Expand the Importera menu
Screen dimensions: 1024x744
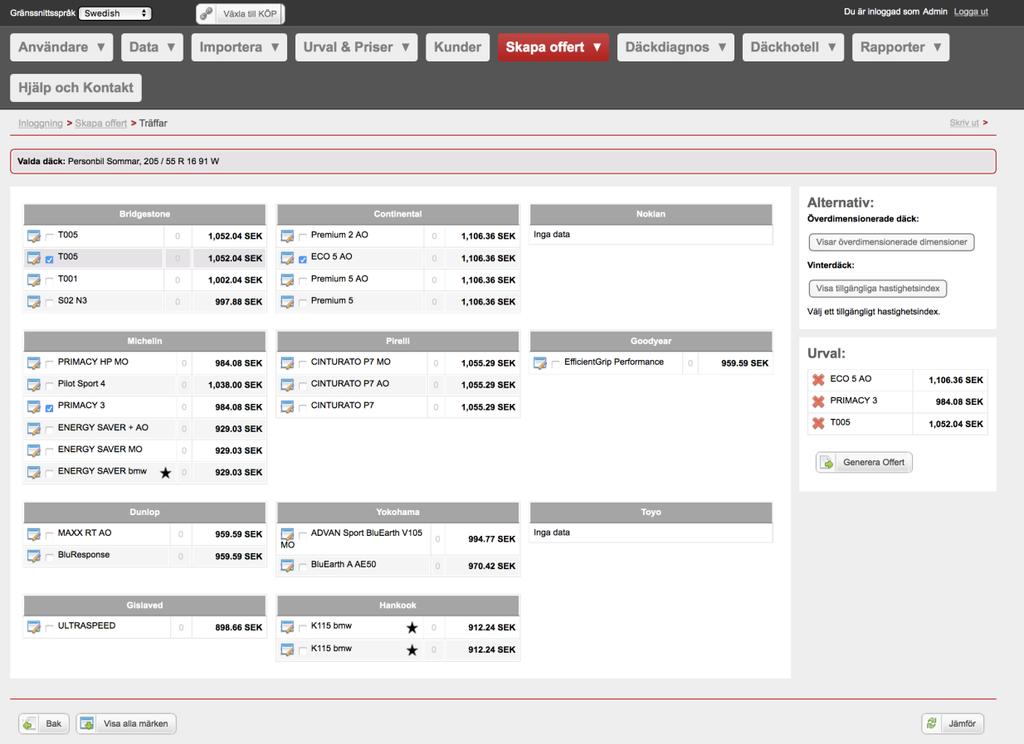pyautogui.click(x=239, y=47)
